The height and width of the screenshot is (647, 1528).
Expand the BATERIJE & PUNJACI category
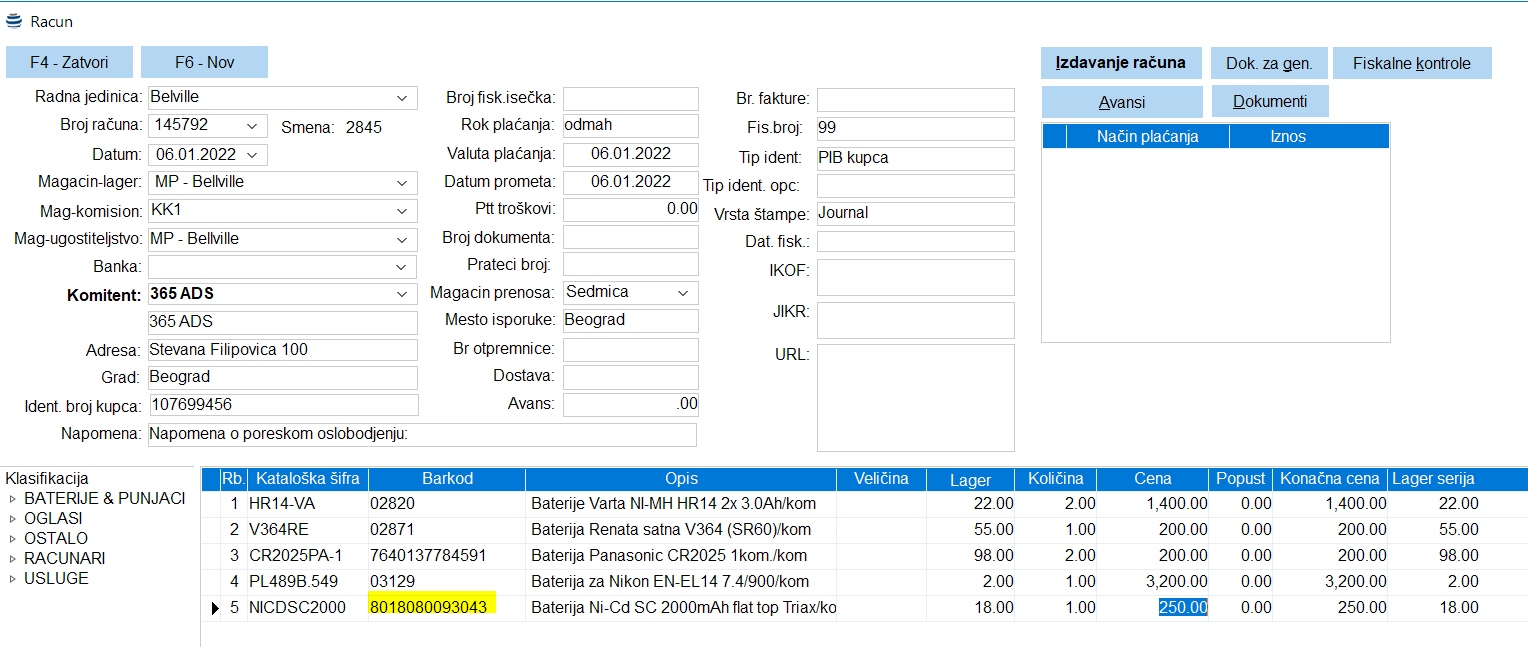13,499
